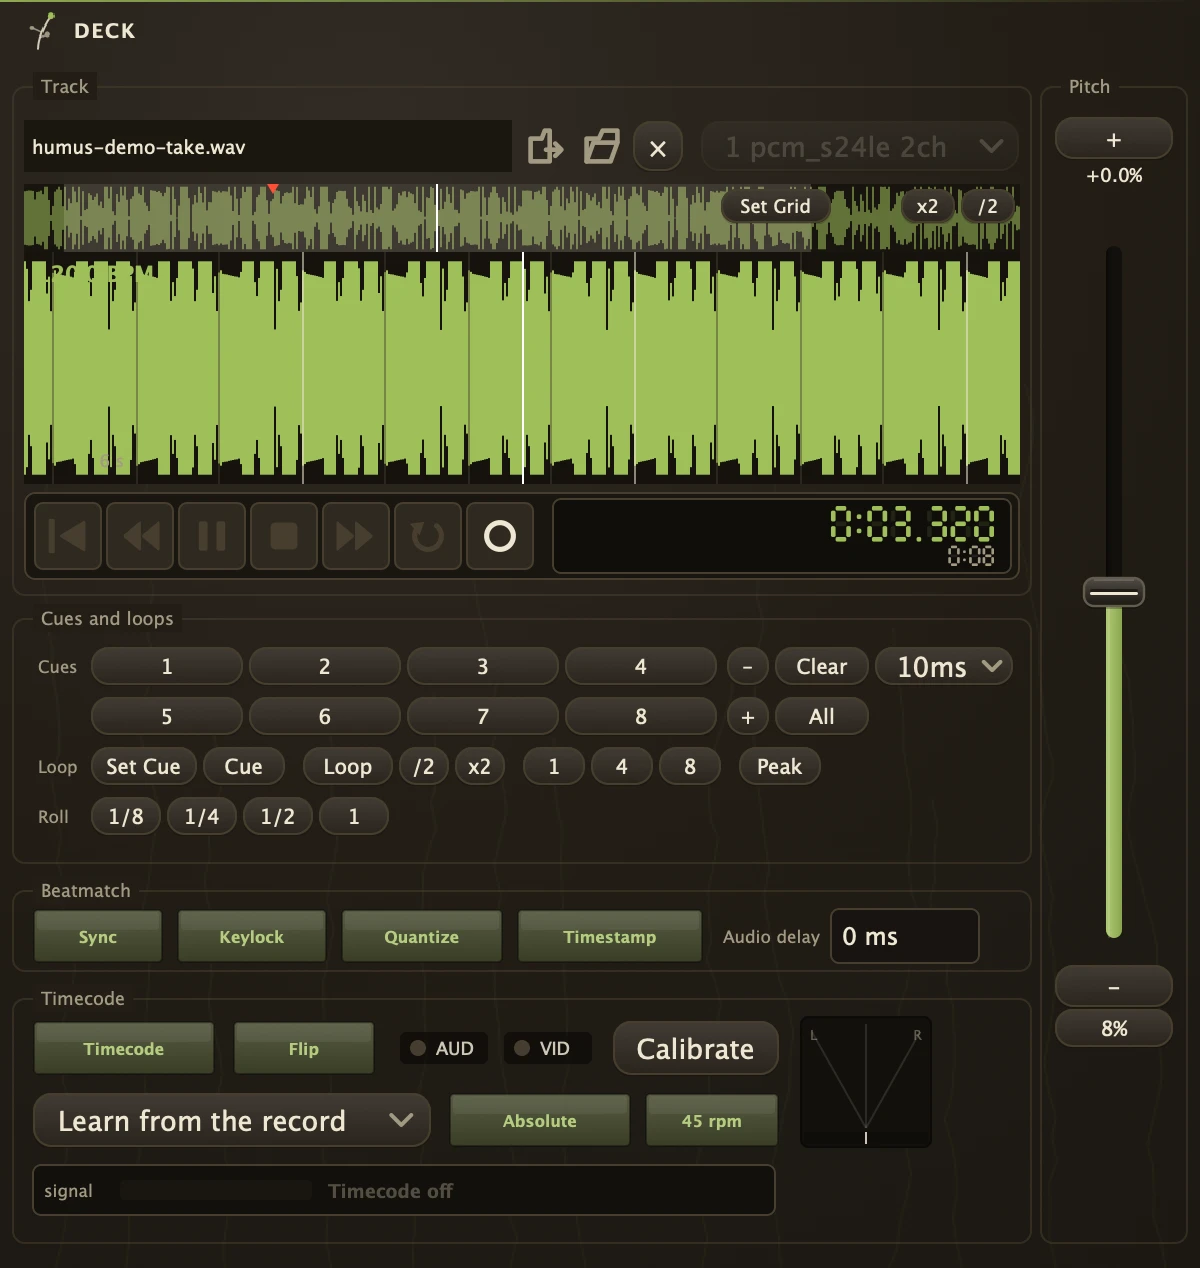Click the export track icon
1200x1268 pixels.
545,147
